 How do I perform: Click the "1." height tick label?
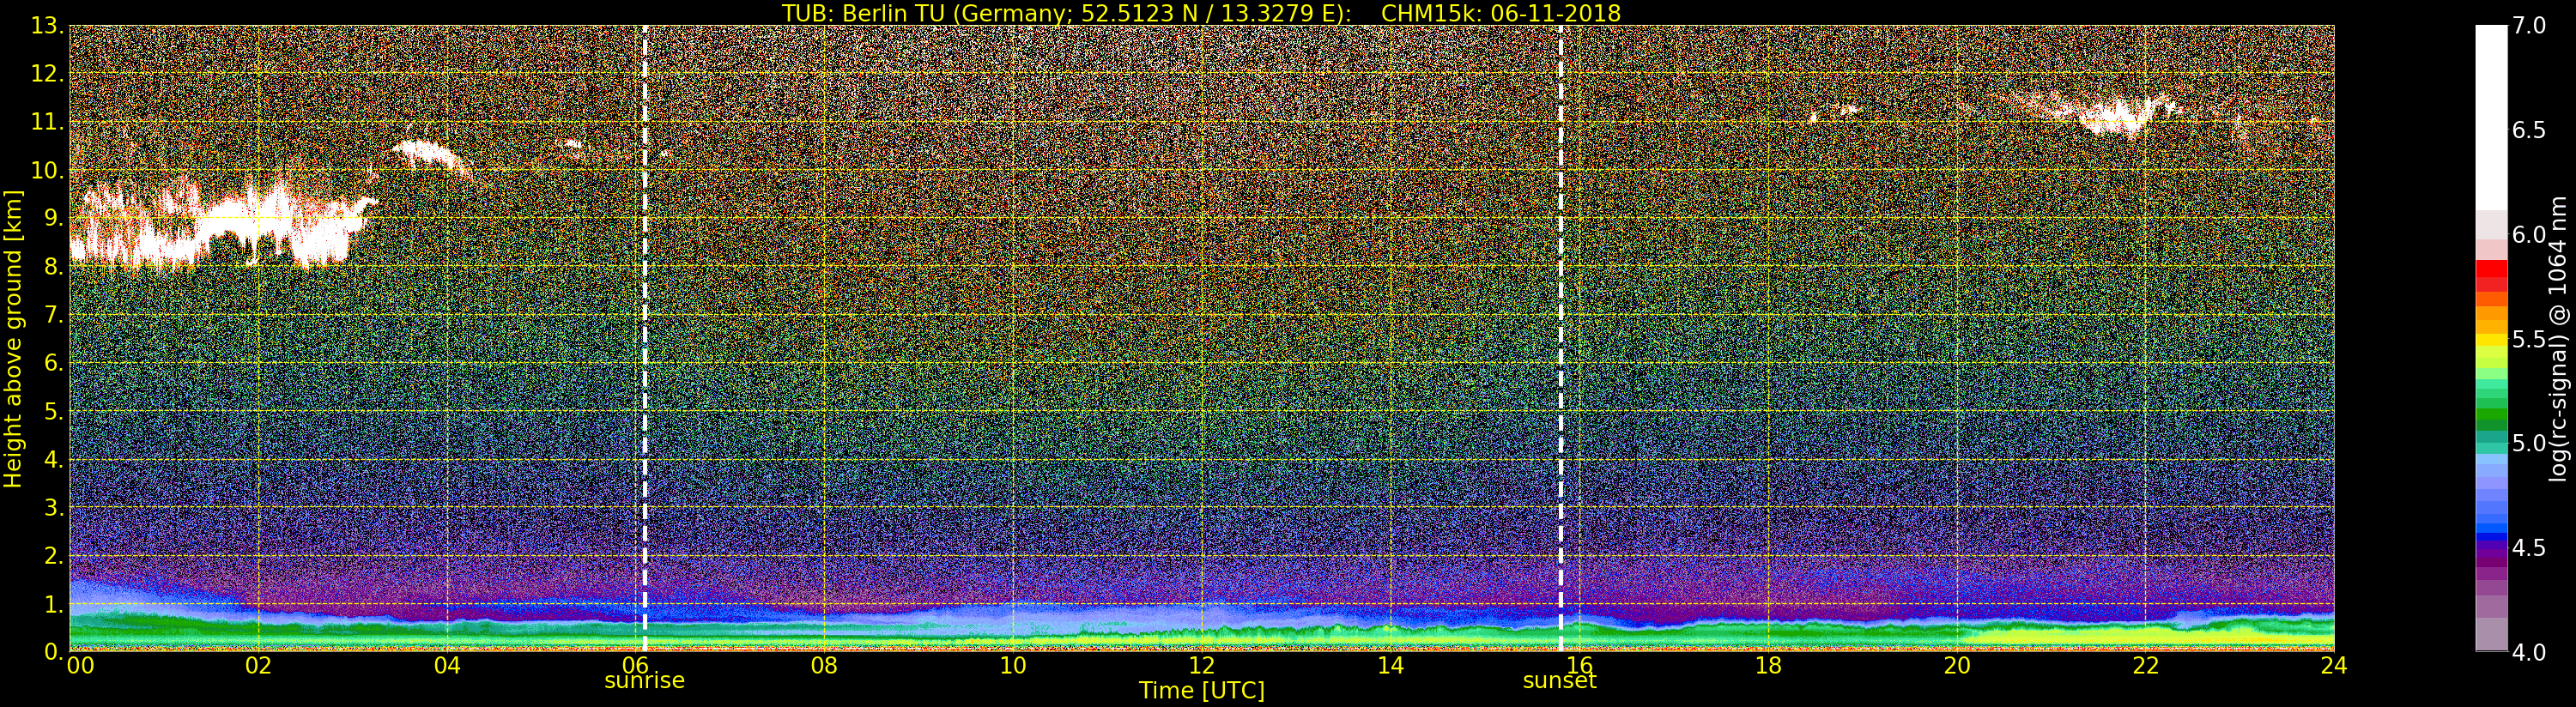click(x=53, y=604)
